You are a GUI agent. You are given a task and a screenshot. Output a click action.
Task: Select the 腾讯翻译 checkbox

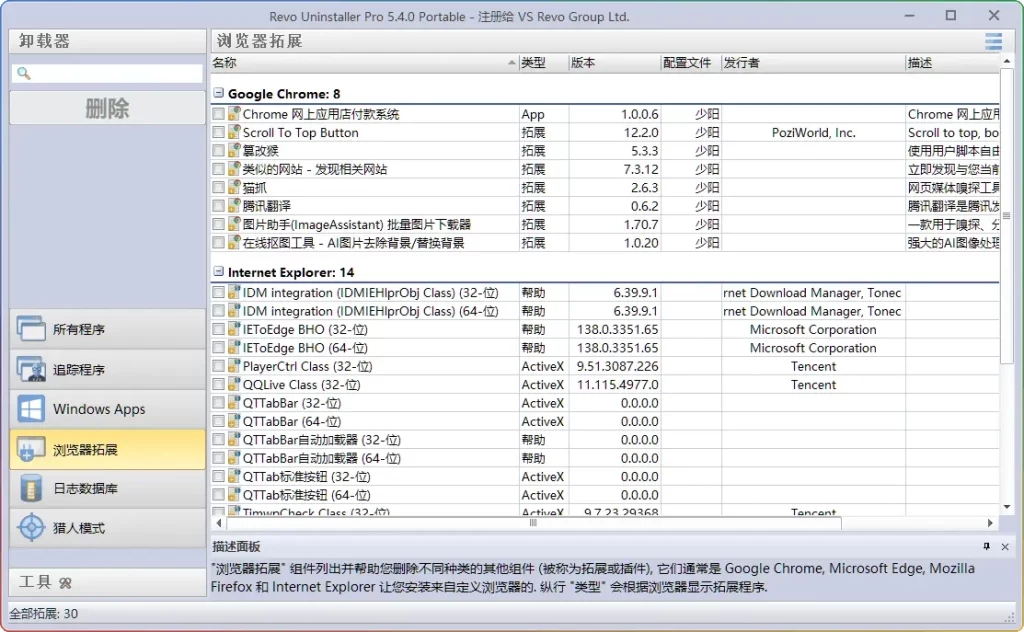point(218,206)
